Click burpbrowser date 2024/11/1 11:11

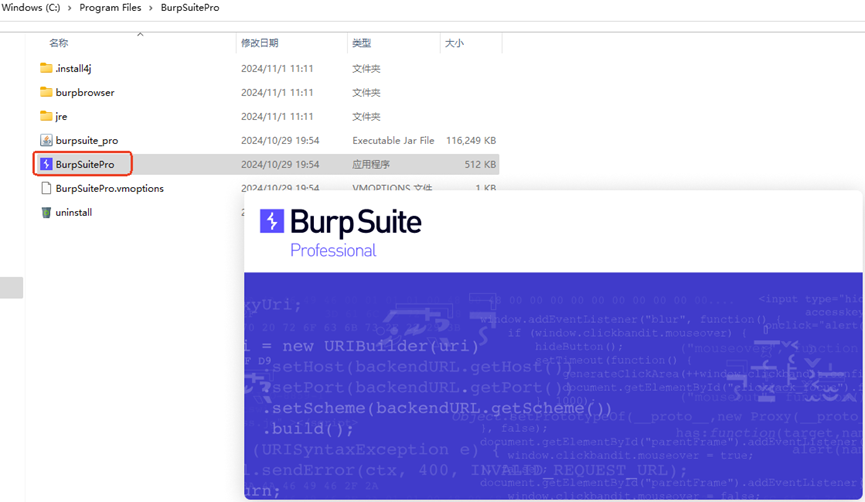point(277,93)
